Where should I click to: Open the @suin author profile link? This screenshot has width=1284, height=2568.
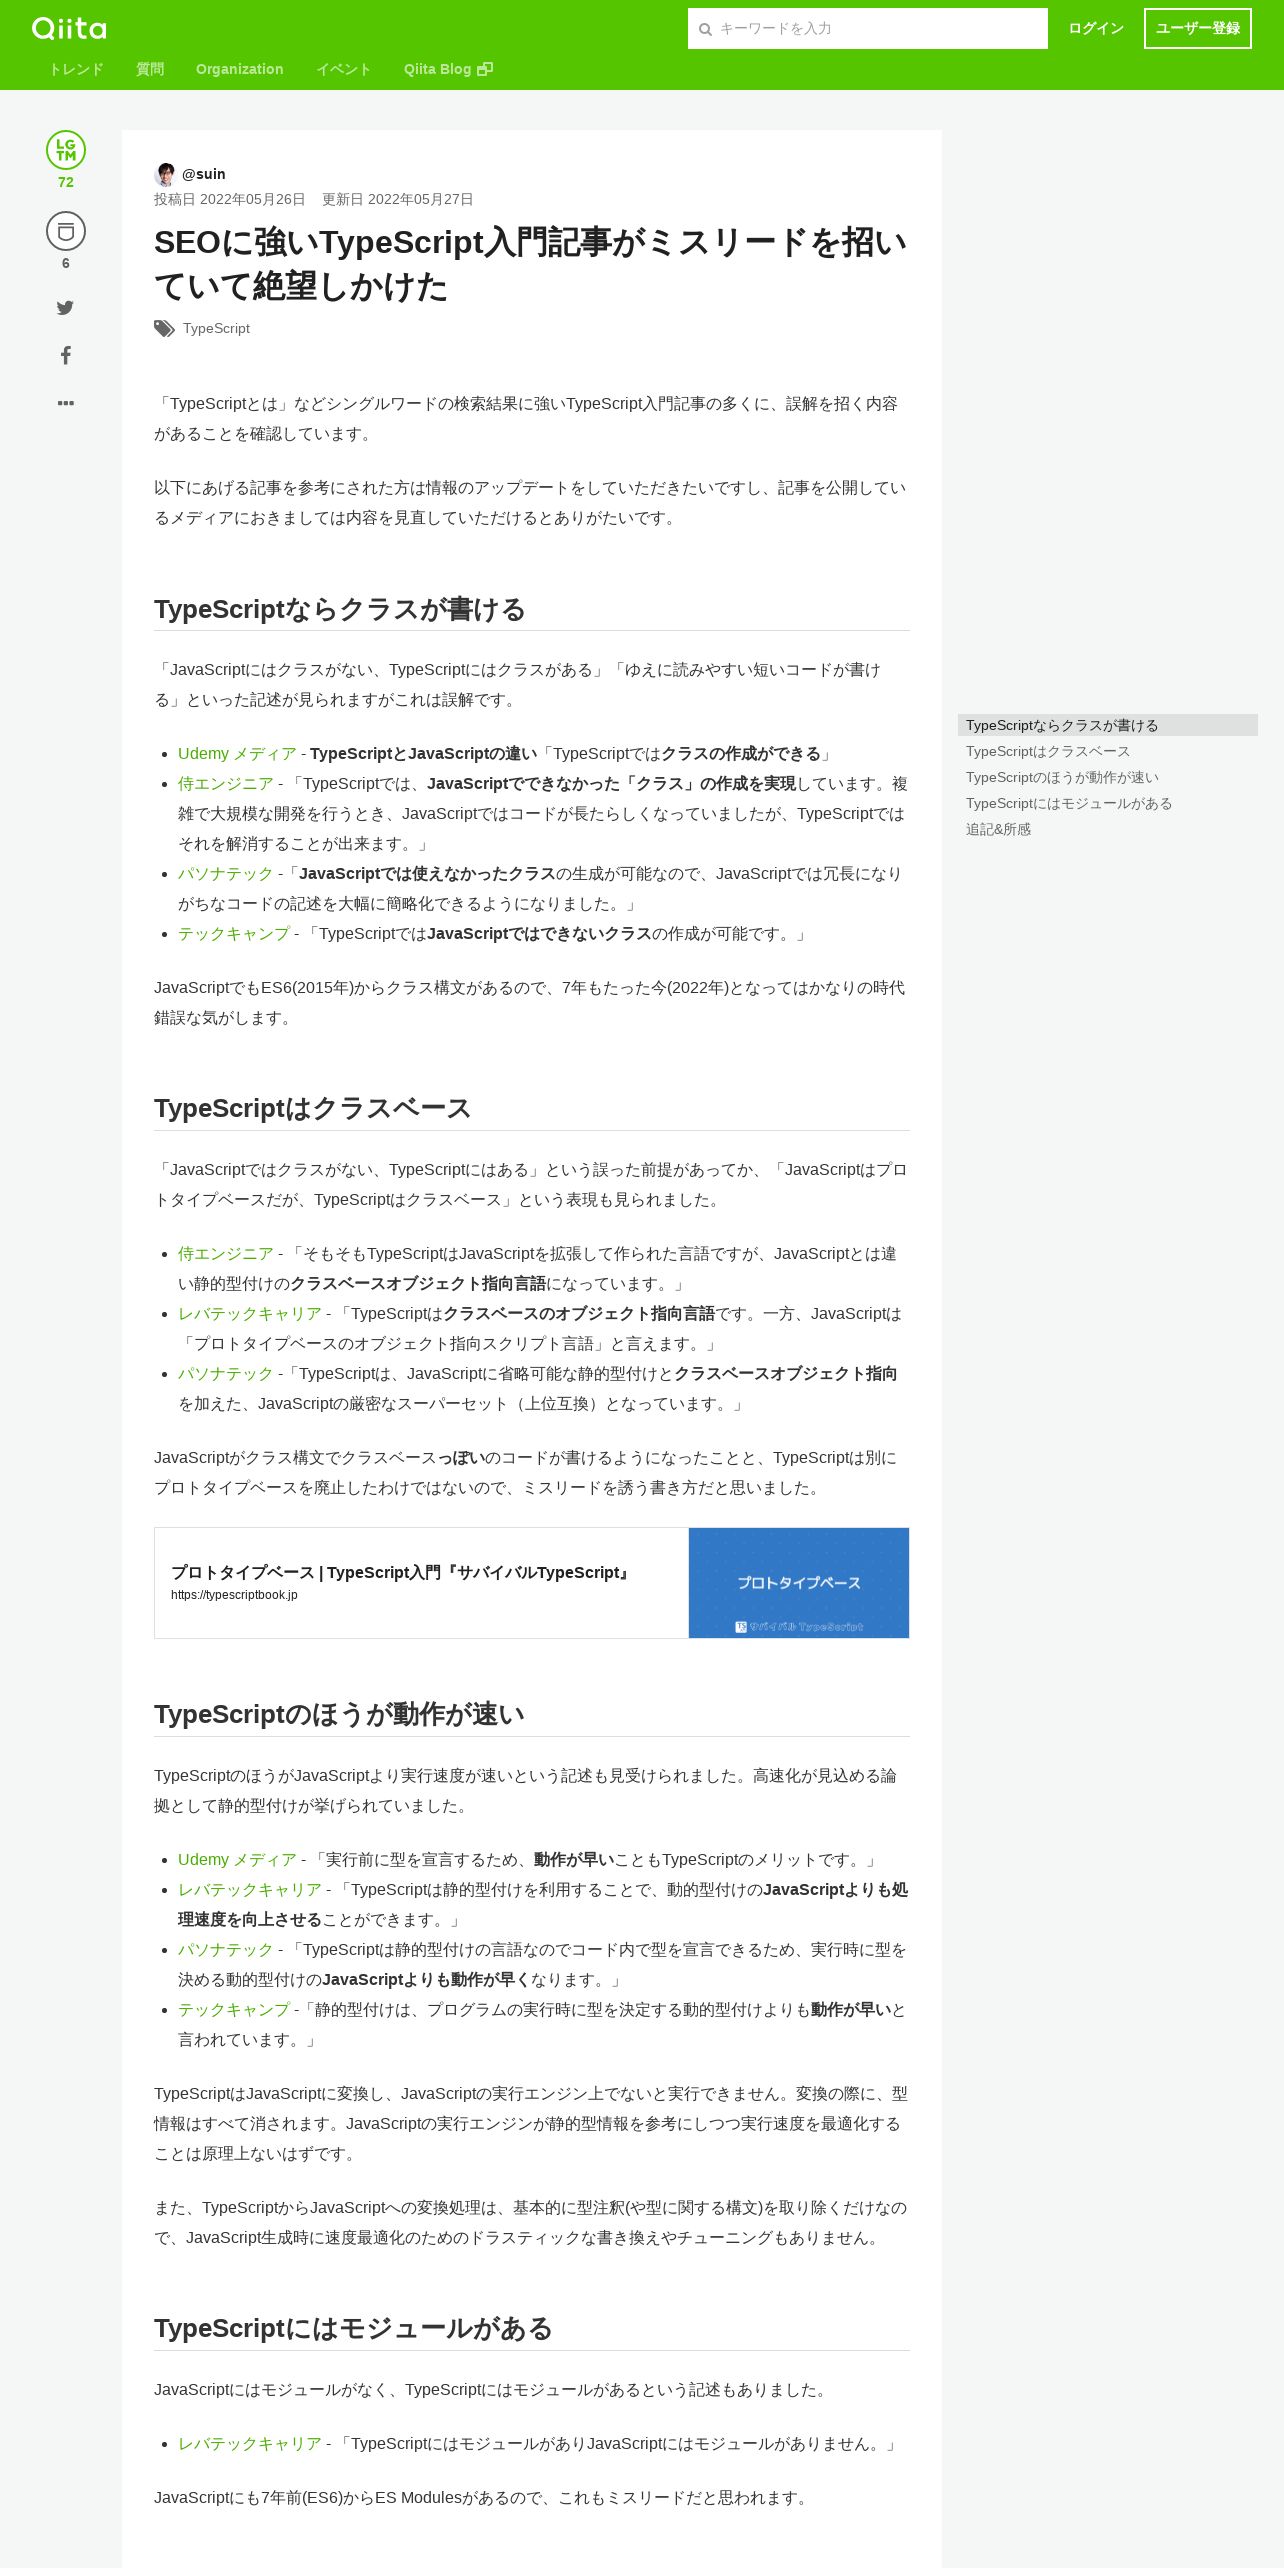click(204, 174)
